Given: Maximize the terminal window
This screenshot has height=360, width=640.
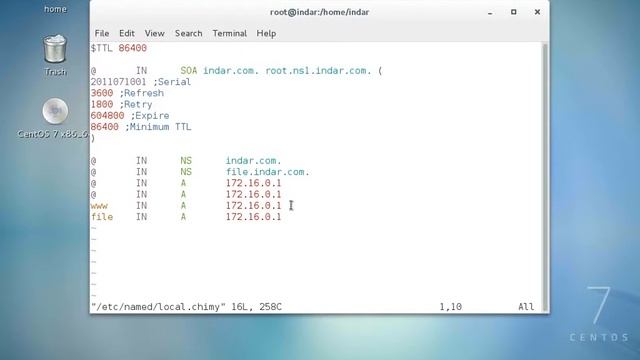Looking at the screenshot, I should tap(513, 12).
